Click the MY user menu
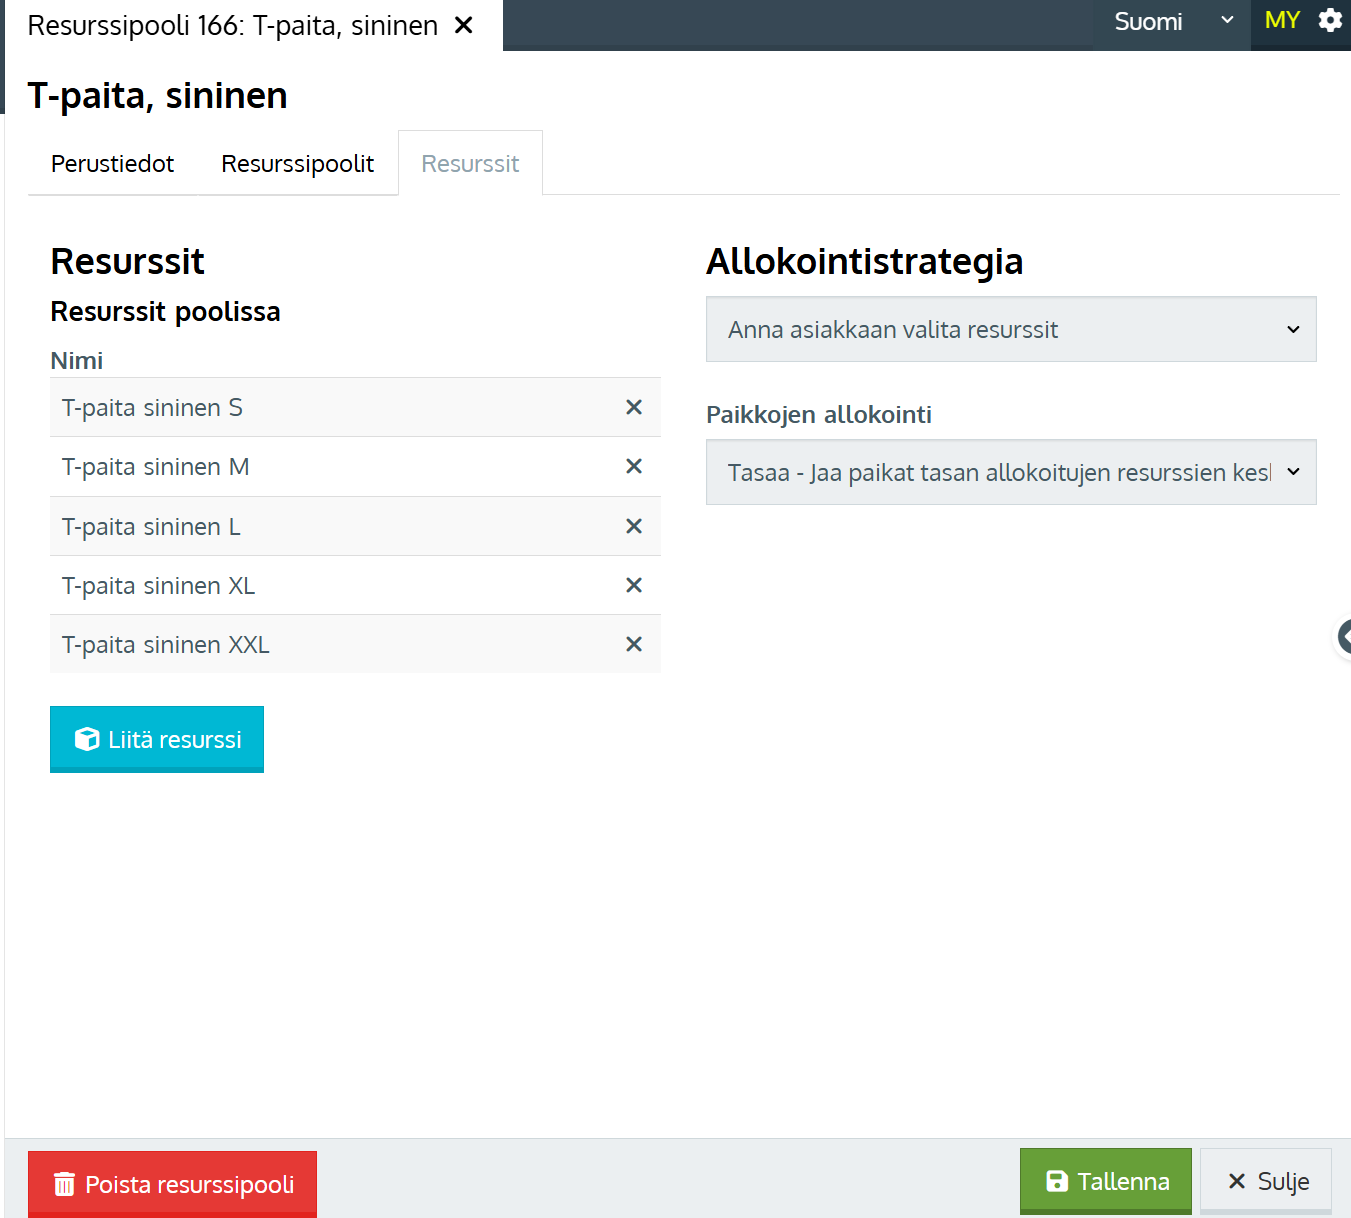This screenshot has width=1351, height=1218. pyautogui.click(x=1281, y=21)
